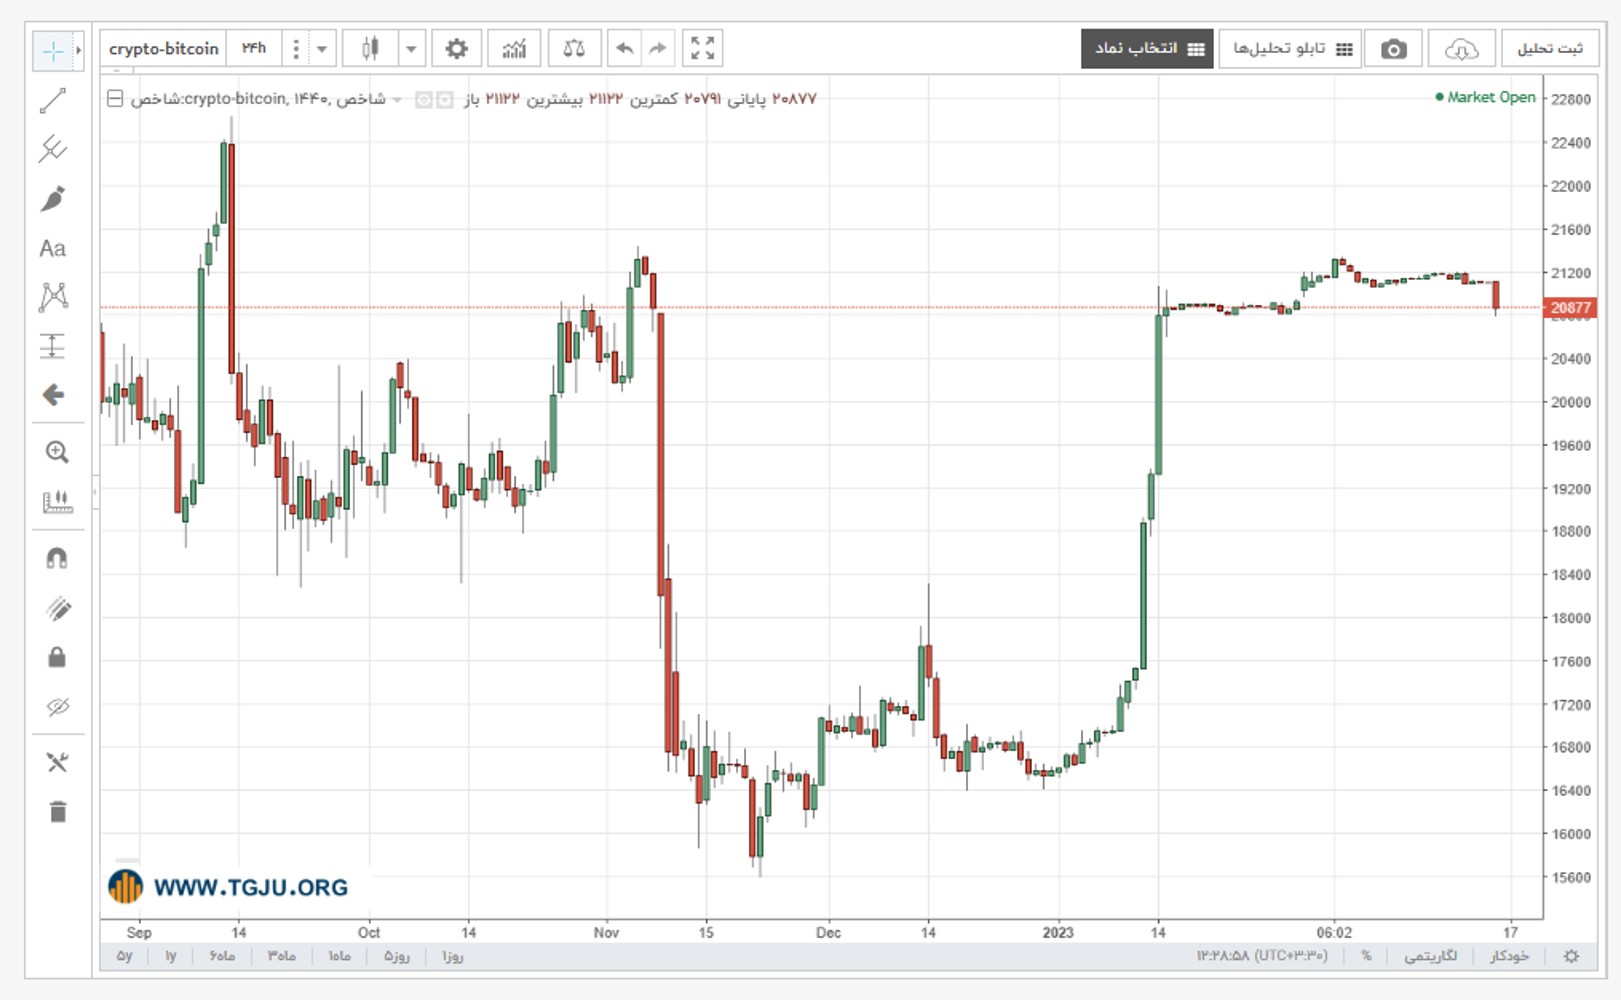
Task: Click the ثبت تحلیل button
Action: click(1550, 49)
